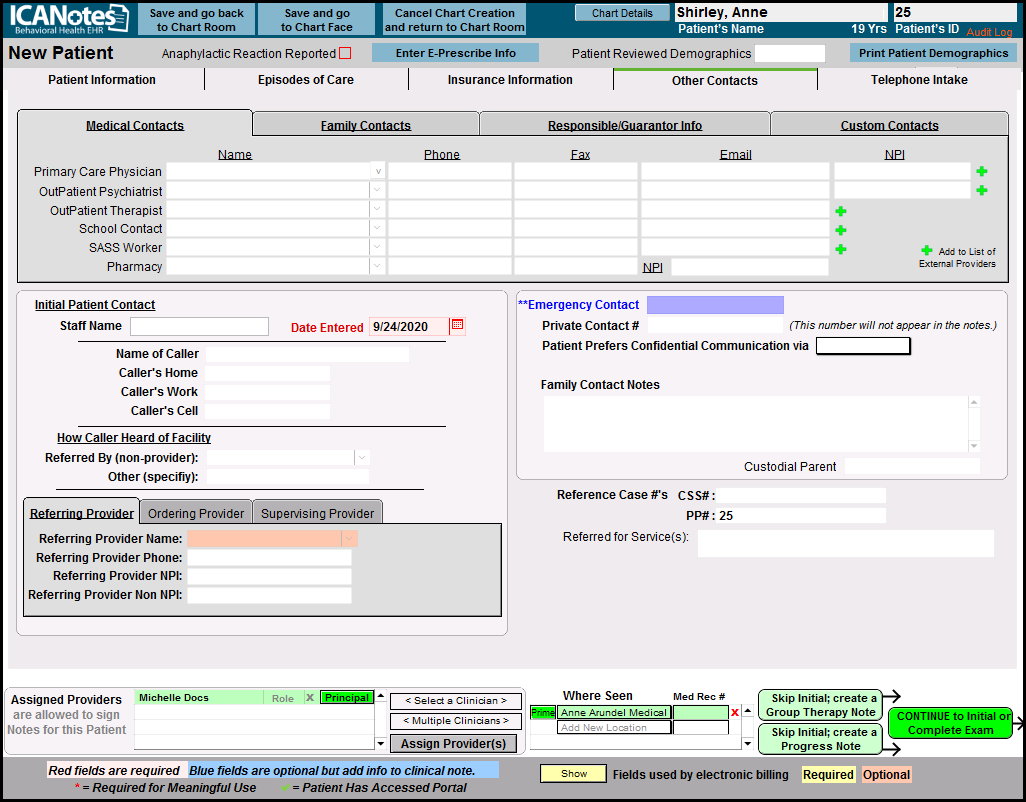Image resolution: width=1026 pixels, height=802 pixels.
Task: Click into the Staff Name input field
Action: [199, 326]
